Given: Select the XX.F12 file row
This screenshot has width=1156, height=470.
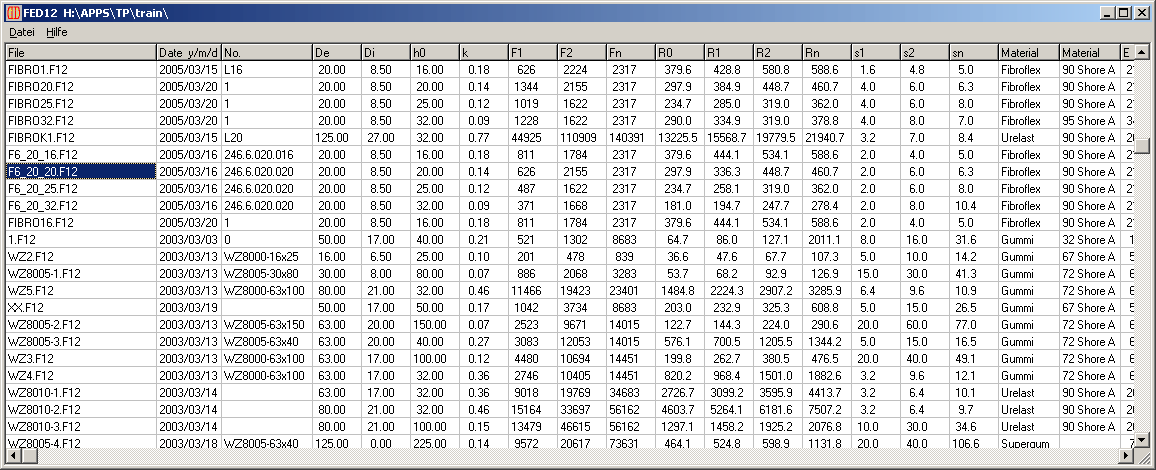Looking at the screenshot, I should 80,308.
